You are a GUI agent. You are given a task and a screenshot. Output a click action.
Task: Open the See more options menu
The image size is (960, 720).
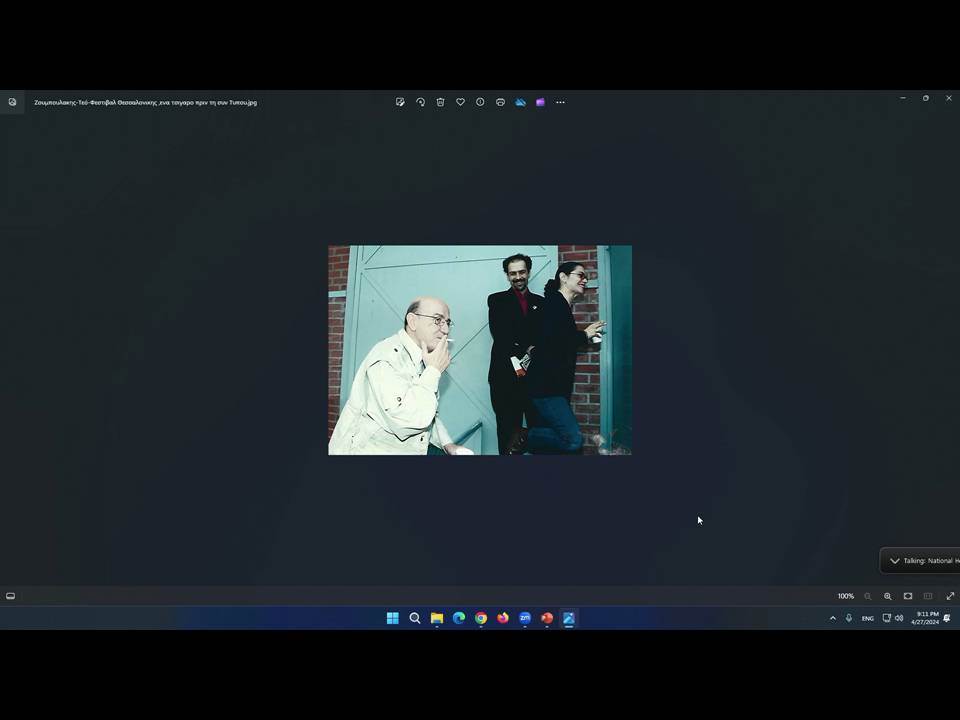pos(560,102)
